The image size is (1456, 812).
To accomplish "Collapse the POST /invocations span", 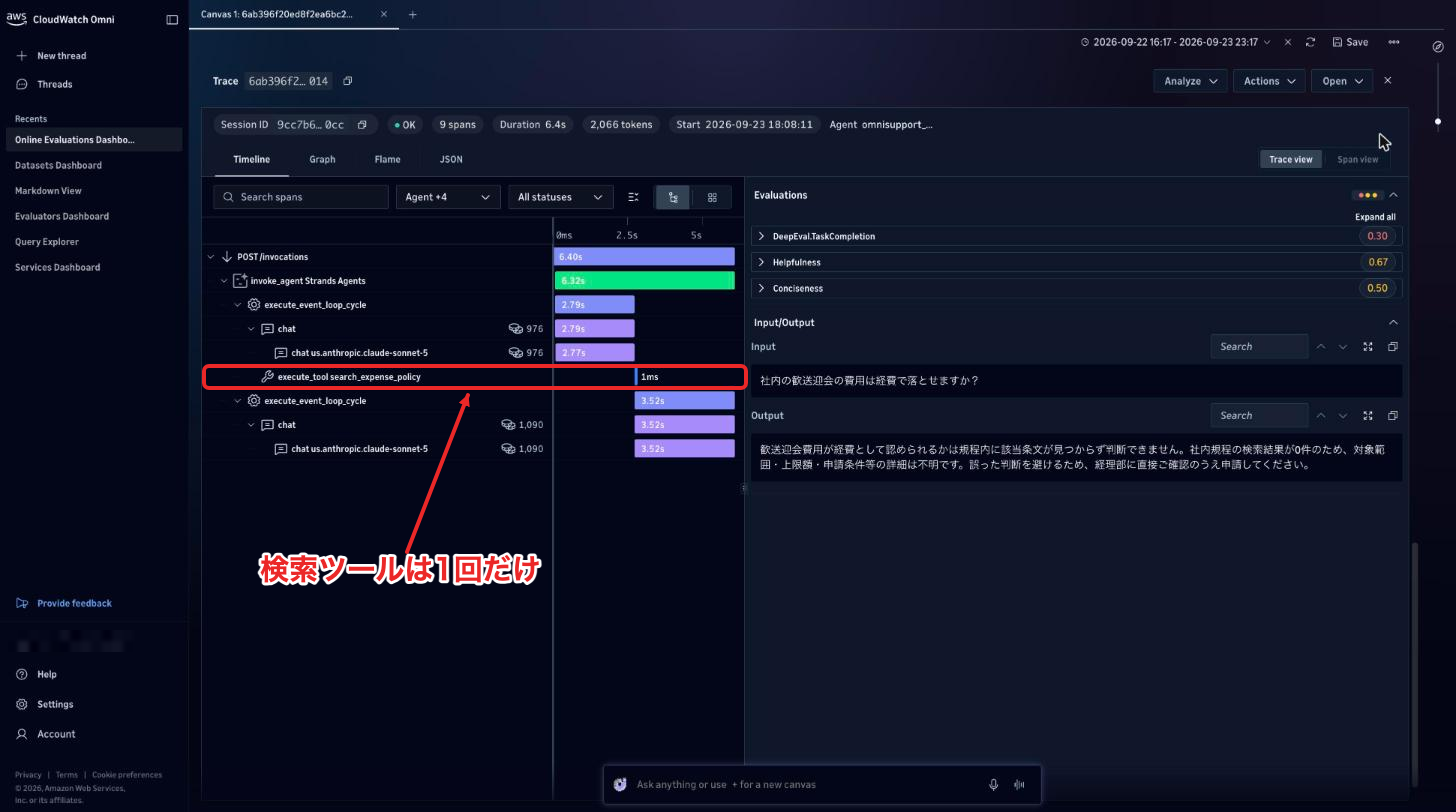I will [x=211, y=257].
